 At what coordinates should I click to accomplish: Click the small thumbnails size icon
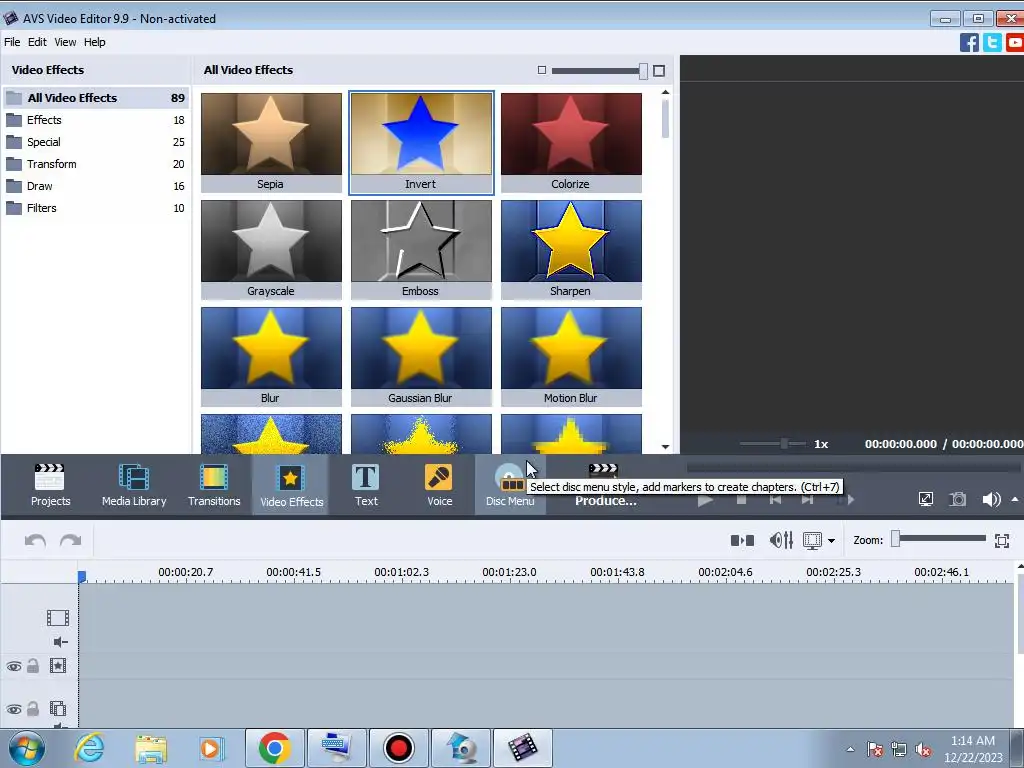pos(541,70)
